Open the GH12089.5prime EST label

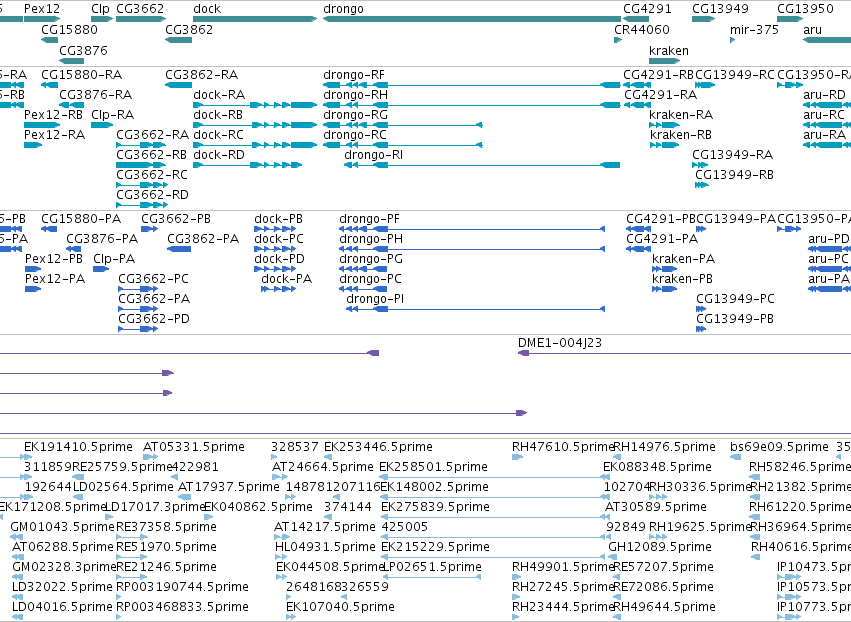point(660,547)
